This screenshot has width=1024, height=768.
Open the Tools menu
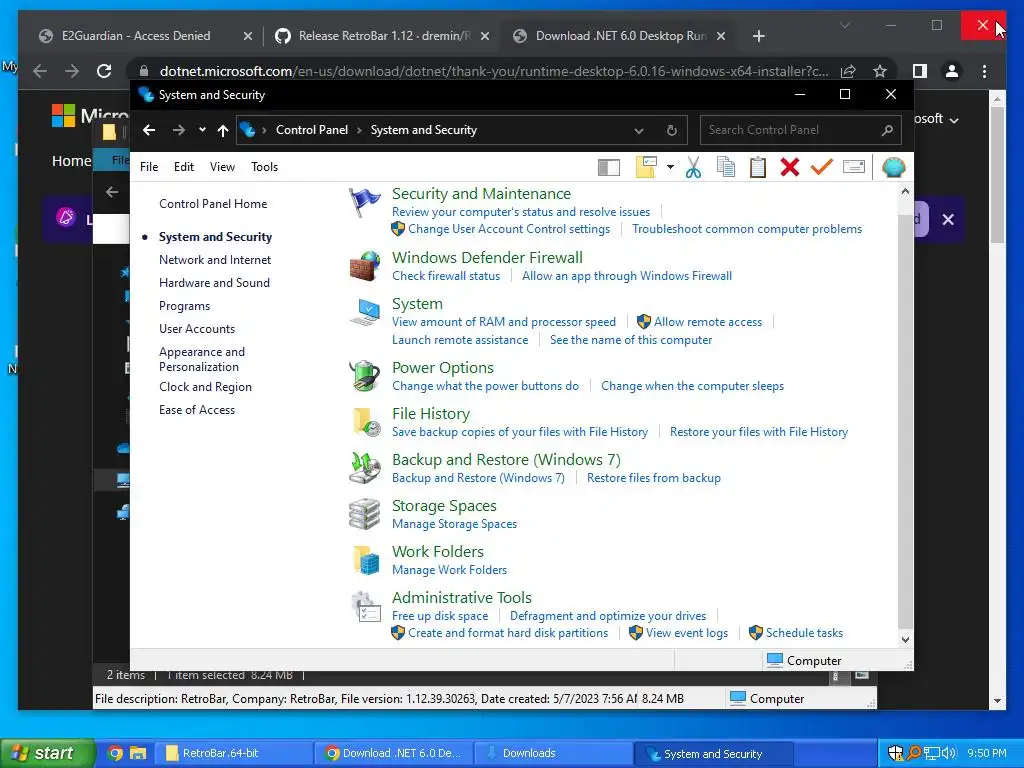tap(264, 167)
